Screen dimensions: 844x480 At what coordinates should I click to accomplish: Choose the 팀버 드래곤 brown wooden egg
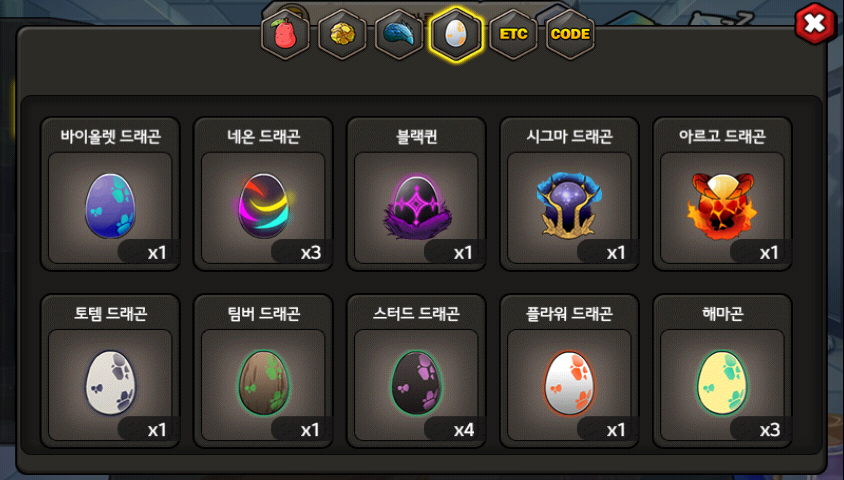click(264, 383)
